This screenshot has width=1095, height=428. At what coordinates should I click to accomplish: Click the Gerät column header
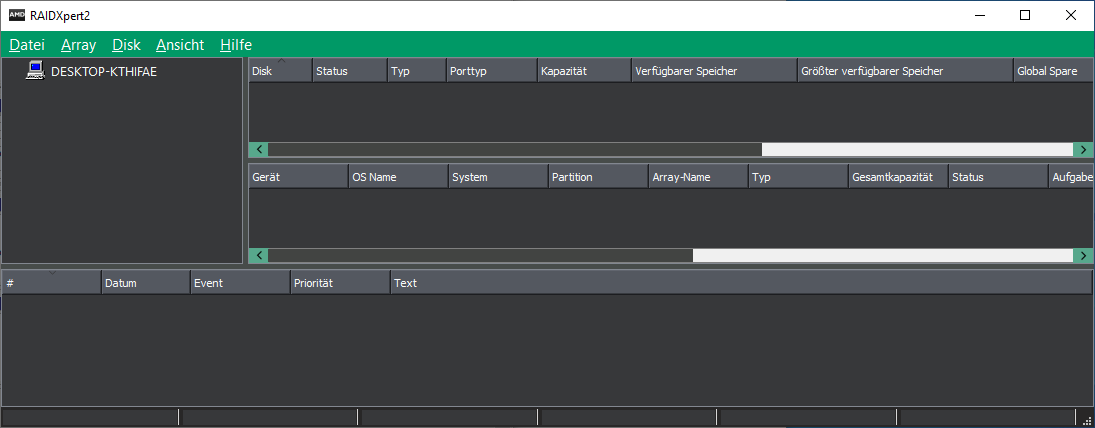pyautogui.click(x=298, y=177)
